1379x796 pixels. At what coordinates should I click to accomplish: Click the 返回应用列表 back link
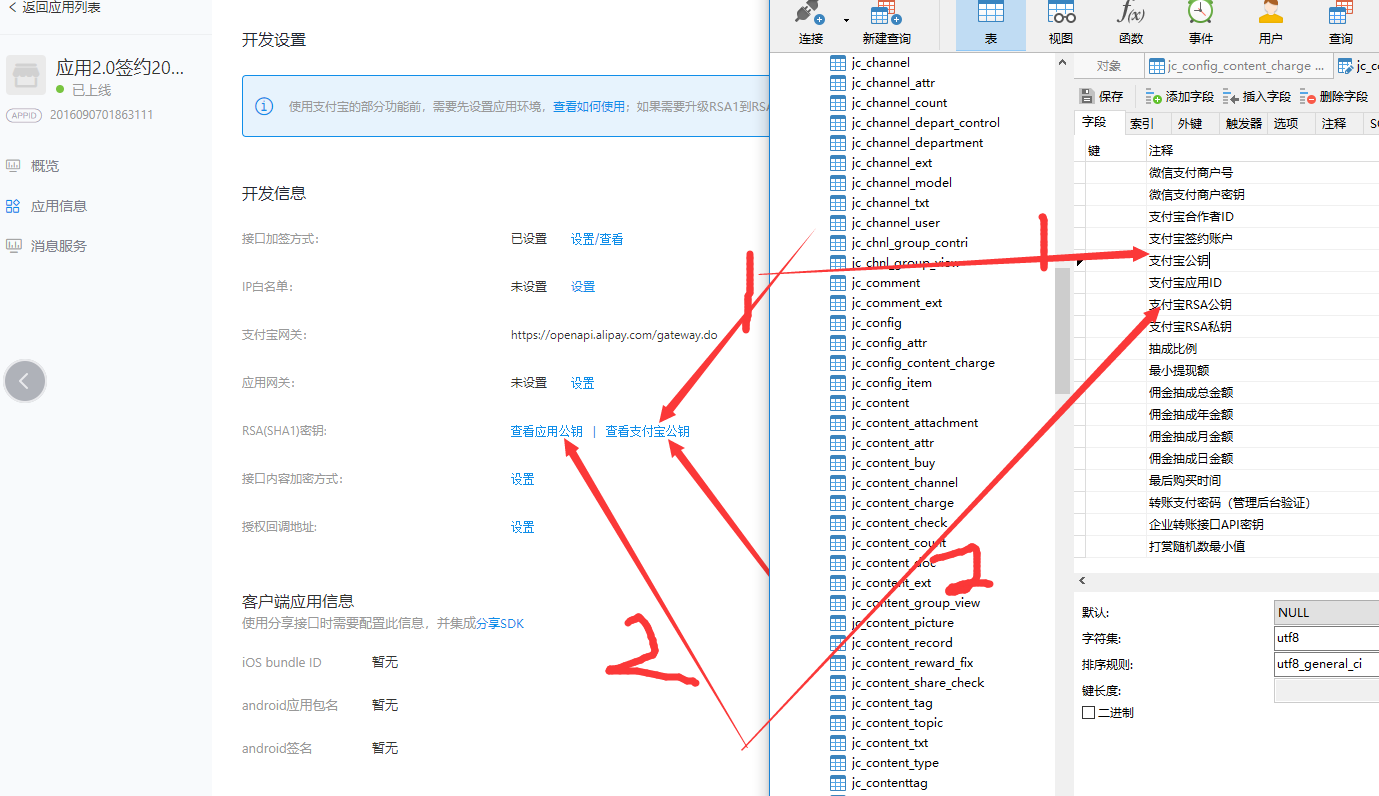[x=54, y=8]
